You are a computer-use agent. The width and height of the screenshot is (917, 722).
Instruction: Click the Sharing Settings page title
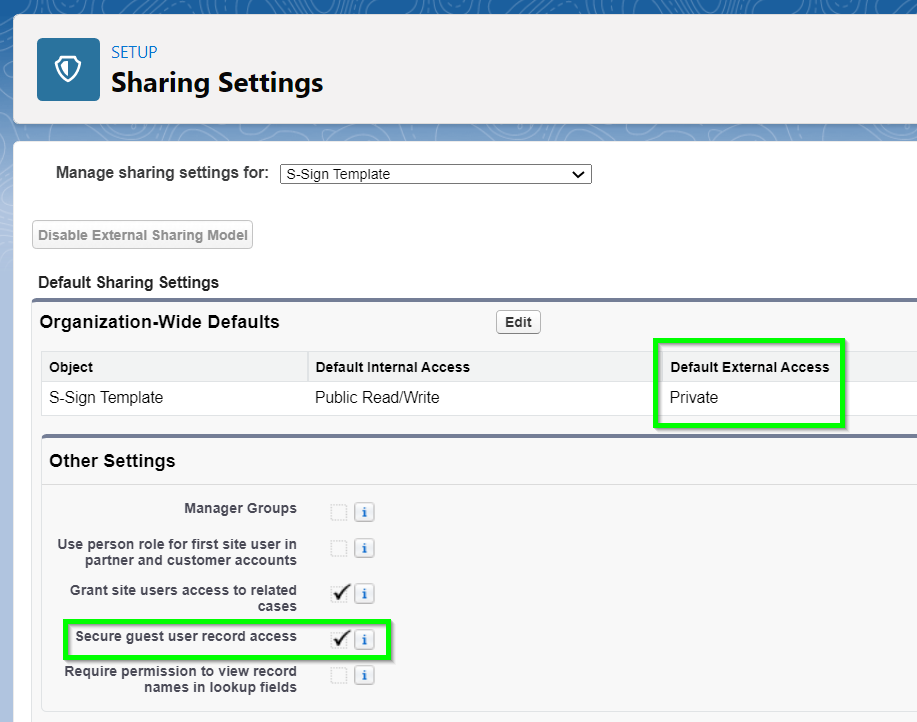click(217, 82)
